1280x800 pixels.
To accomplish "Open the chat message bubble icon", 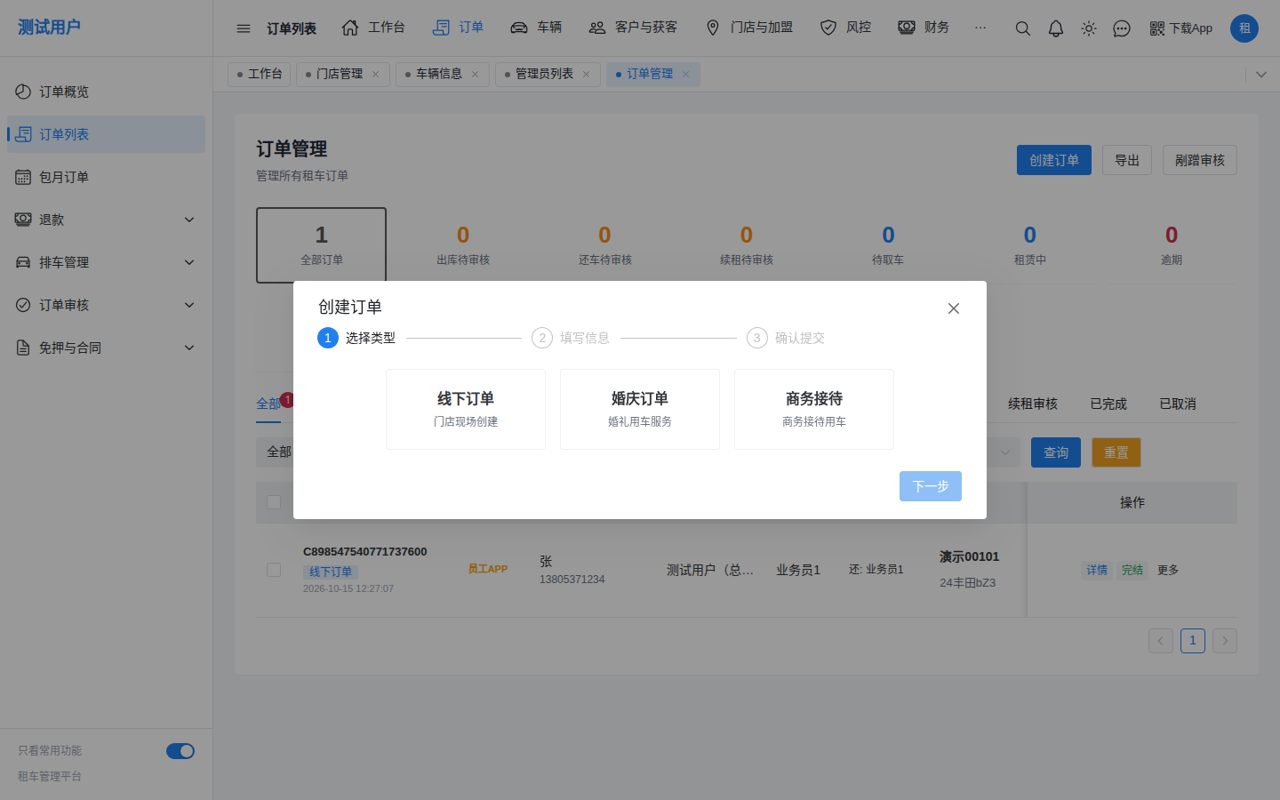I will 1122,28.
